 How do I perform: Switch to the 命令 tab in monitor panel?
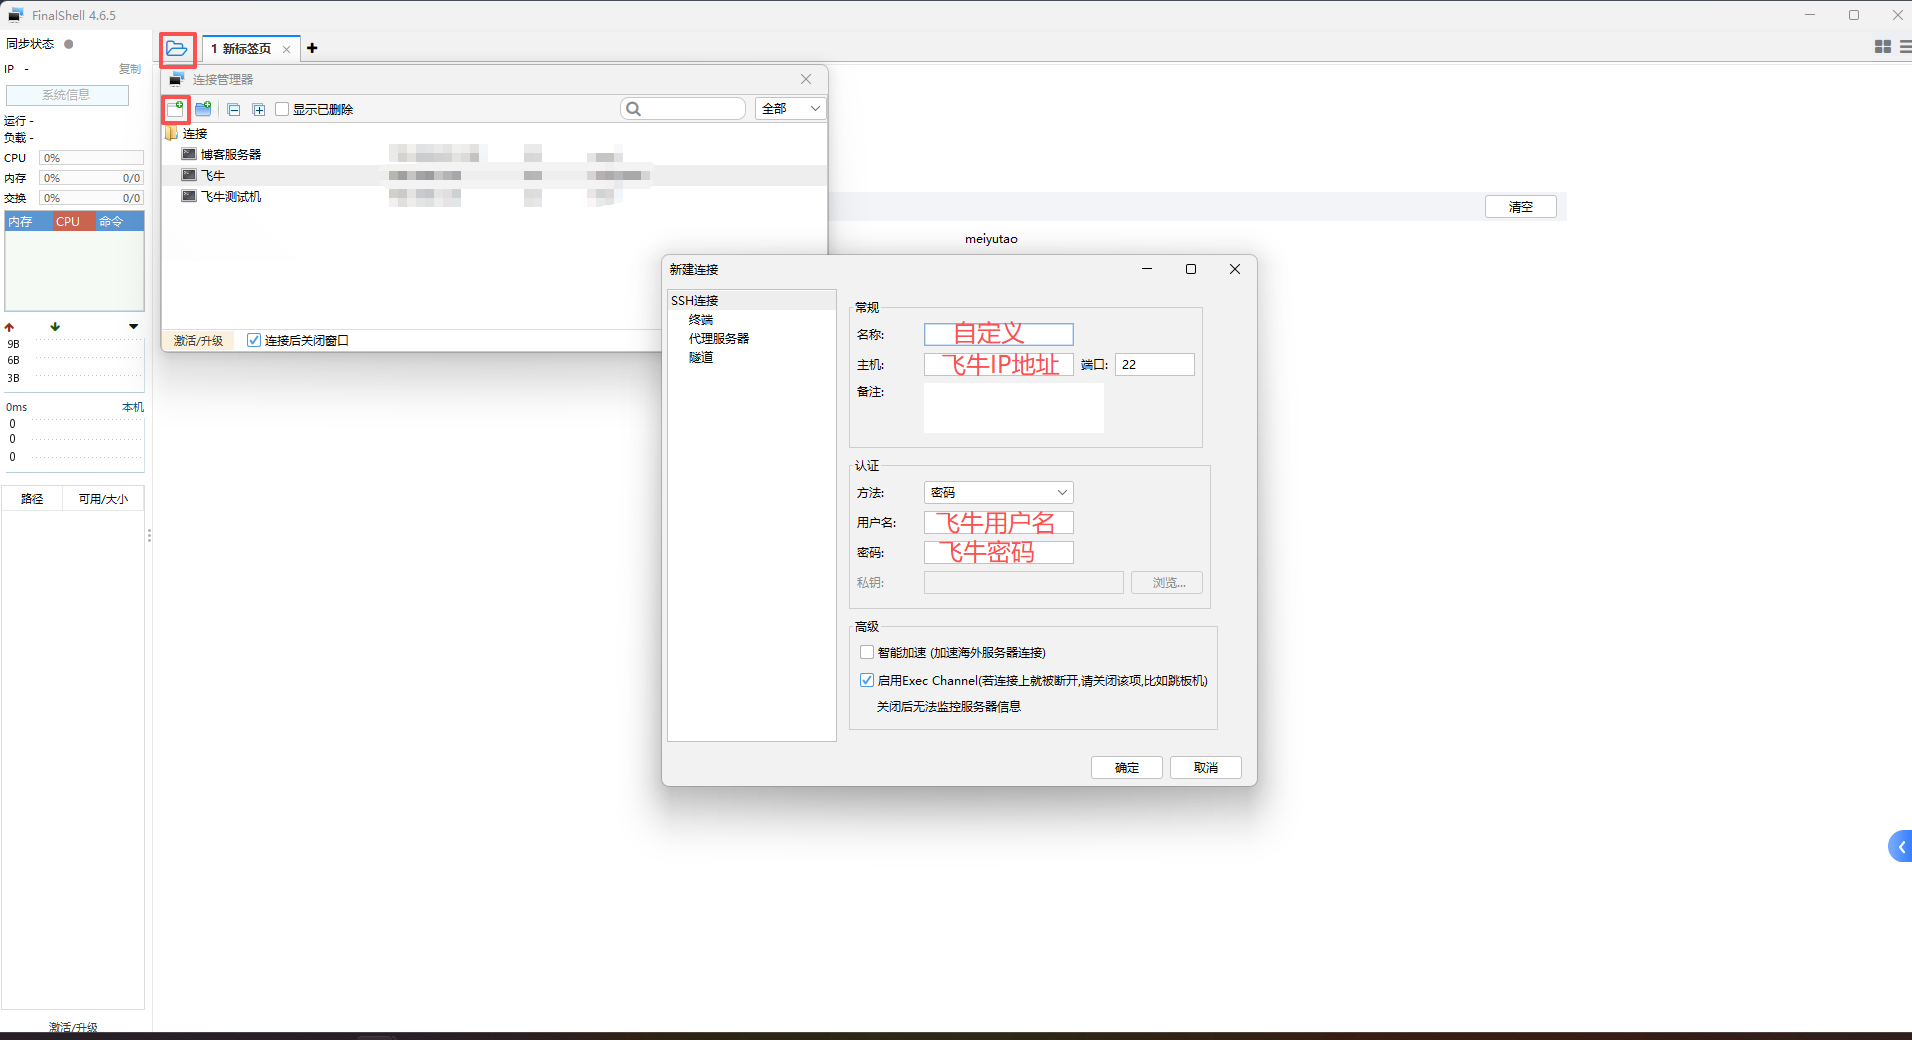click(111, 221)
